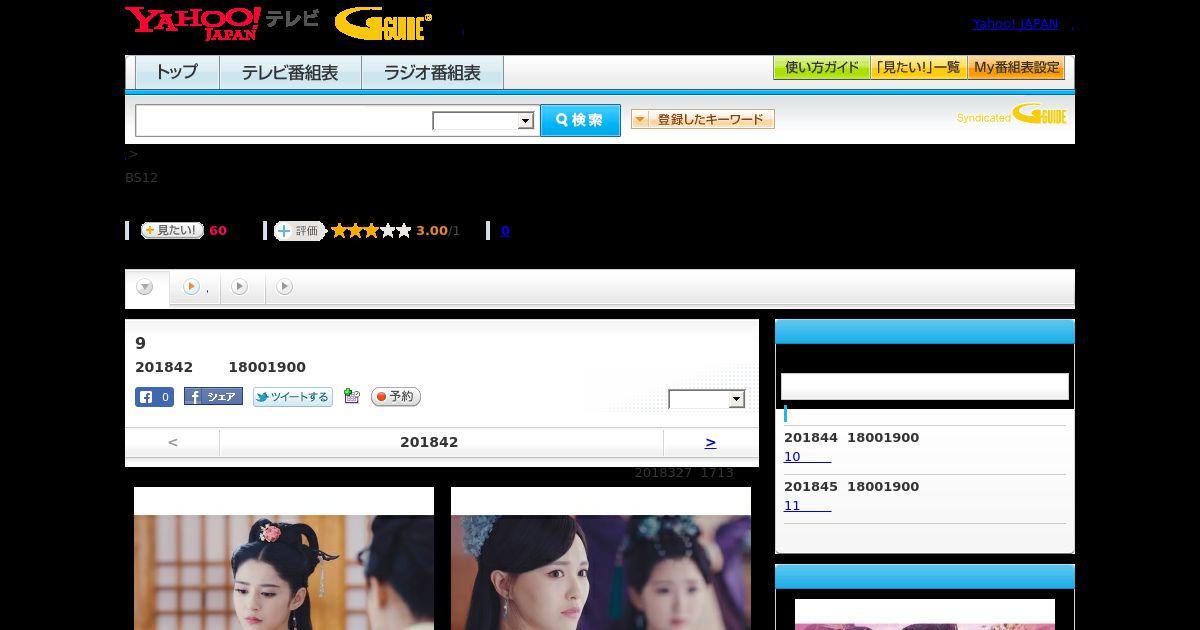Open the dropdown in the program info box

[707, 399]
